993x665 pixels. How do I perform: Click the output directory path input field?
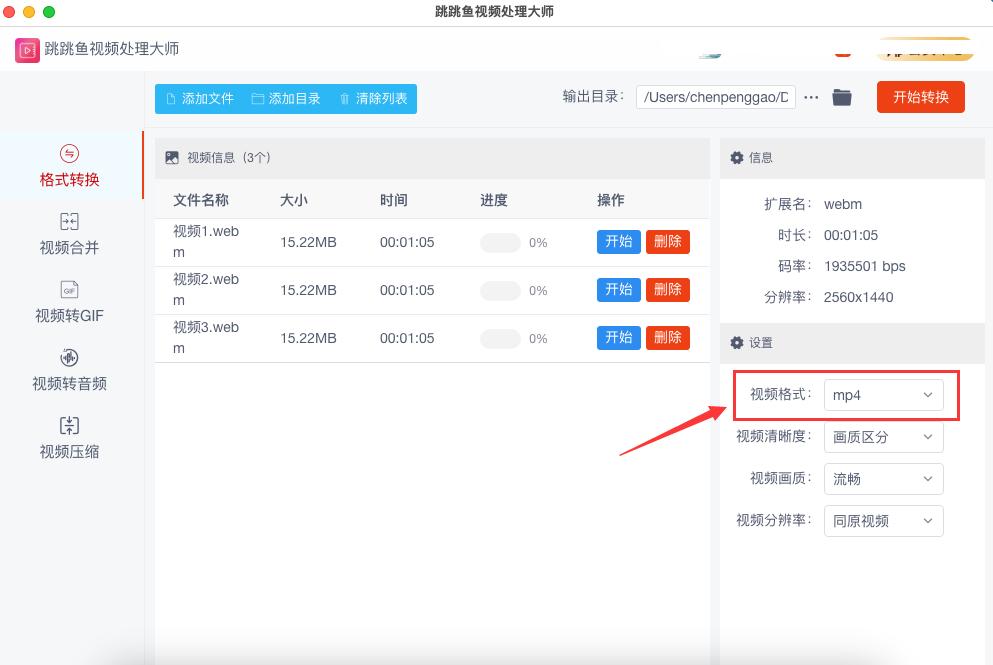tap(715, 97)
